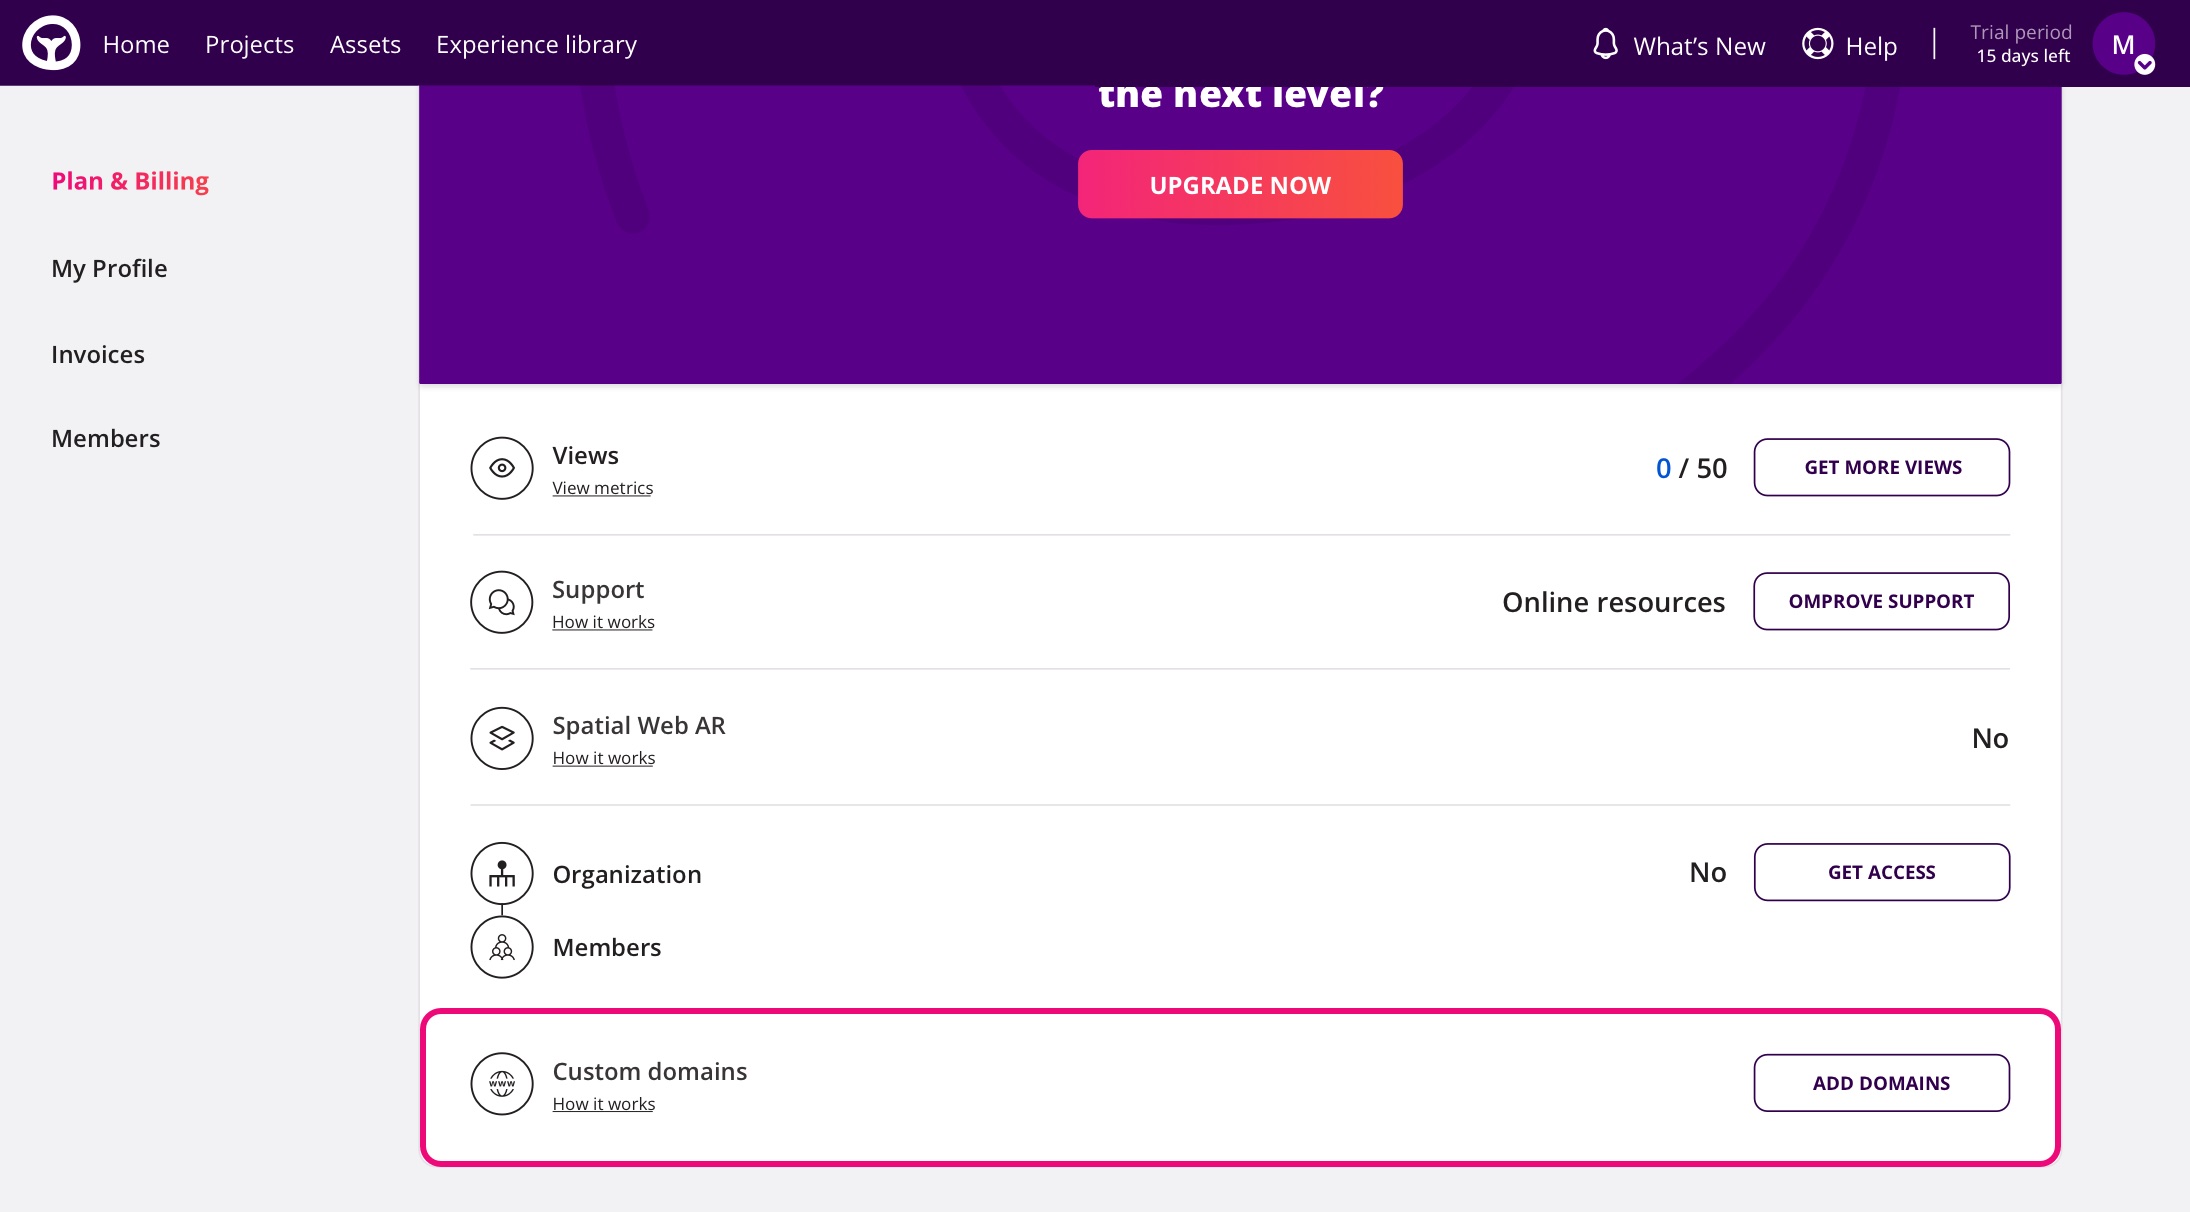Click View metrics link under Views
Screen dimensions: 2190x1212
[603, 488]
